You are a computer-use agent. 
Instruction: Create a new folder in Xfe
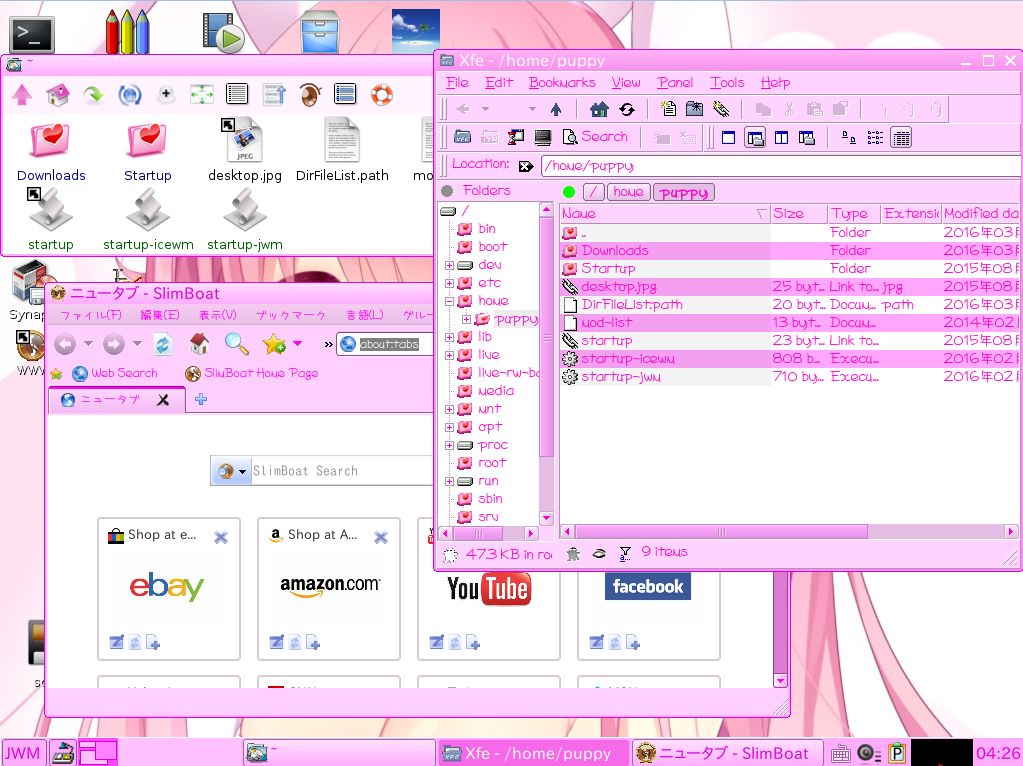pos(694,109)
